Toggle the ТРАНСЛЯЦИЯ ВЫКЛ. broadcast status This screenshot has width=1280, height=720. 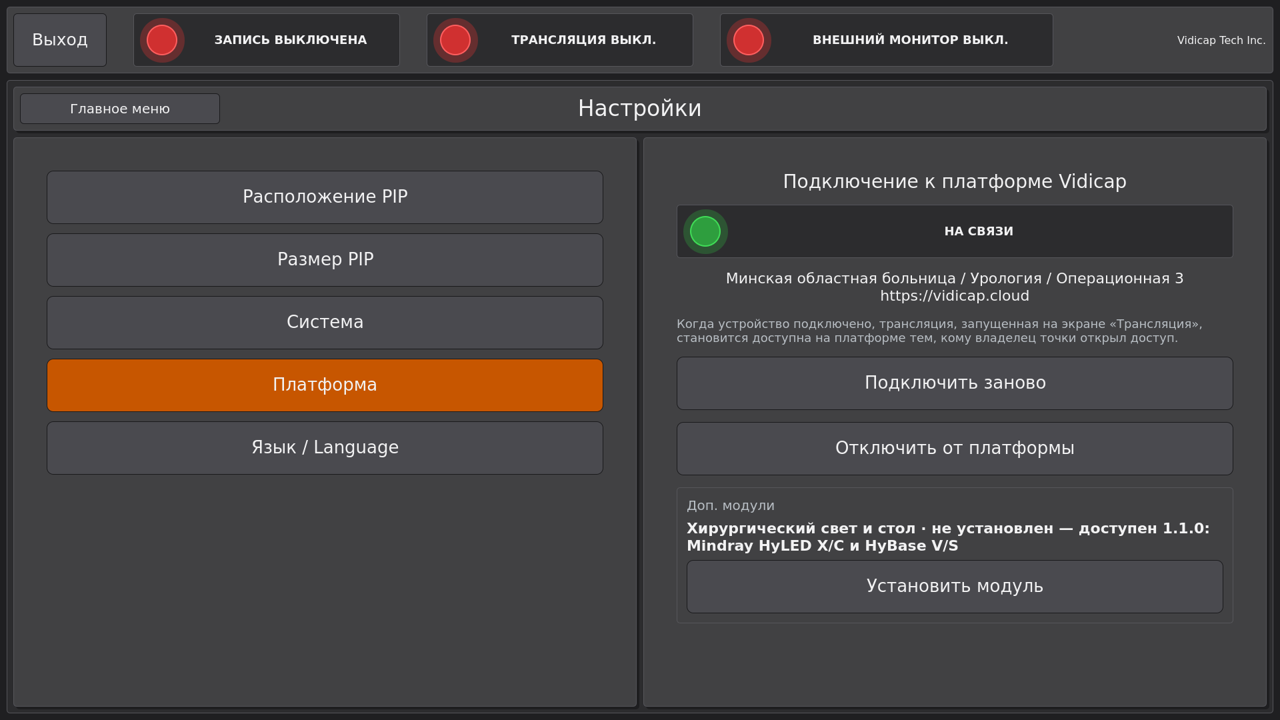559,40
